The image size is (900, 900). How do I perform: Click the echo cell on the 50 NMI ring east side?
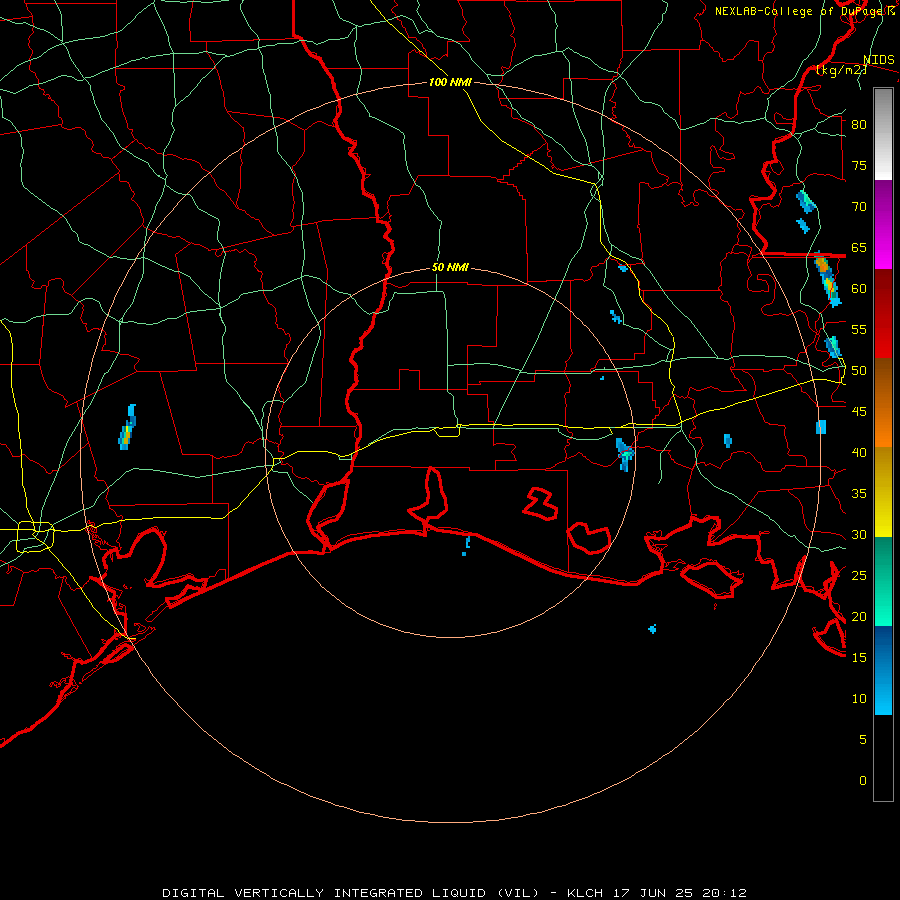624,454
